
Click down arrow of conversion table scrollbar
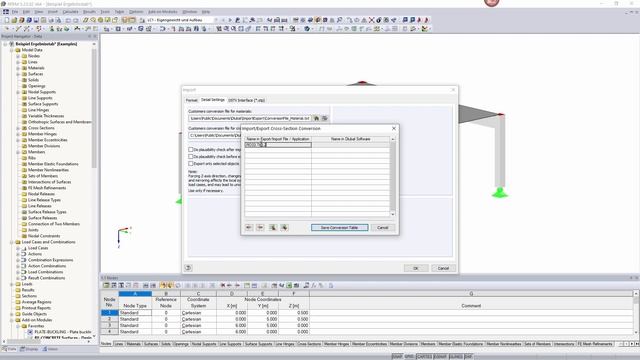click(x=393, y=214)
